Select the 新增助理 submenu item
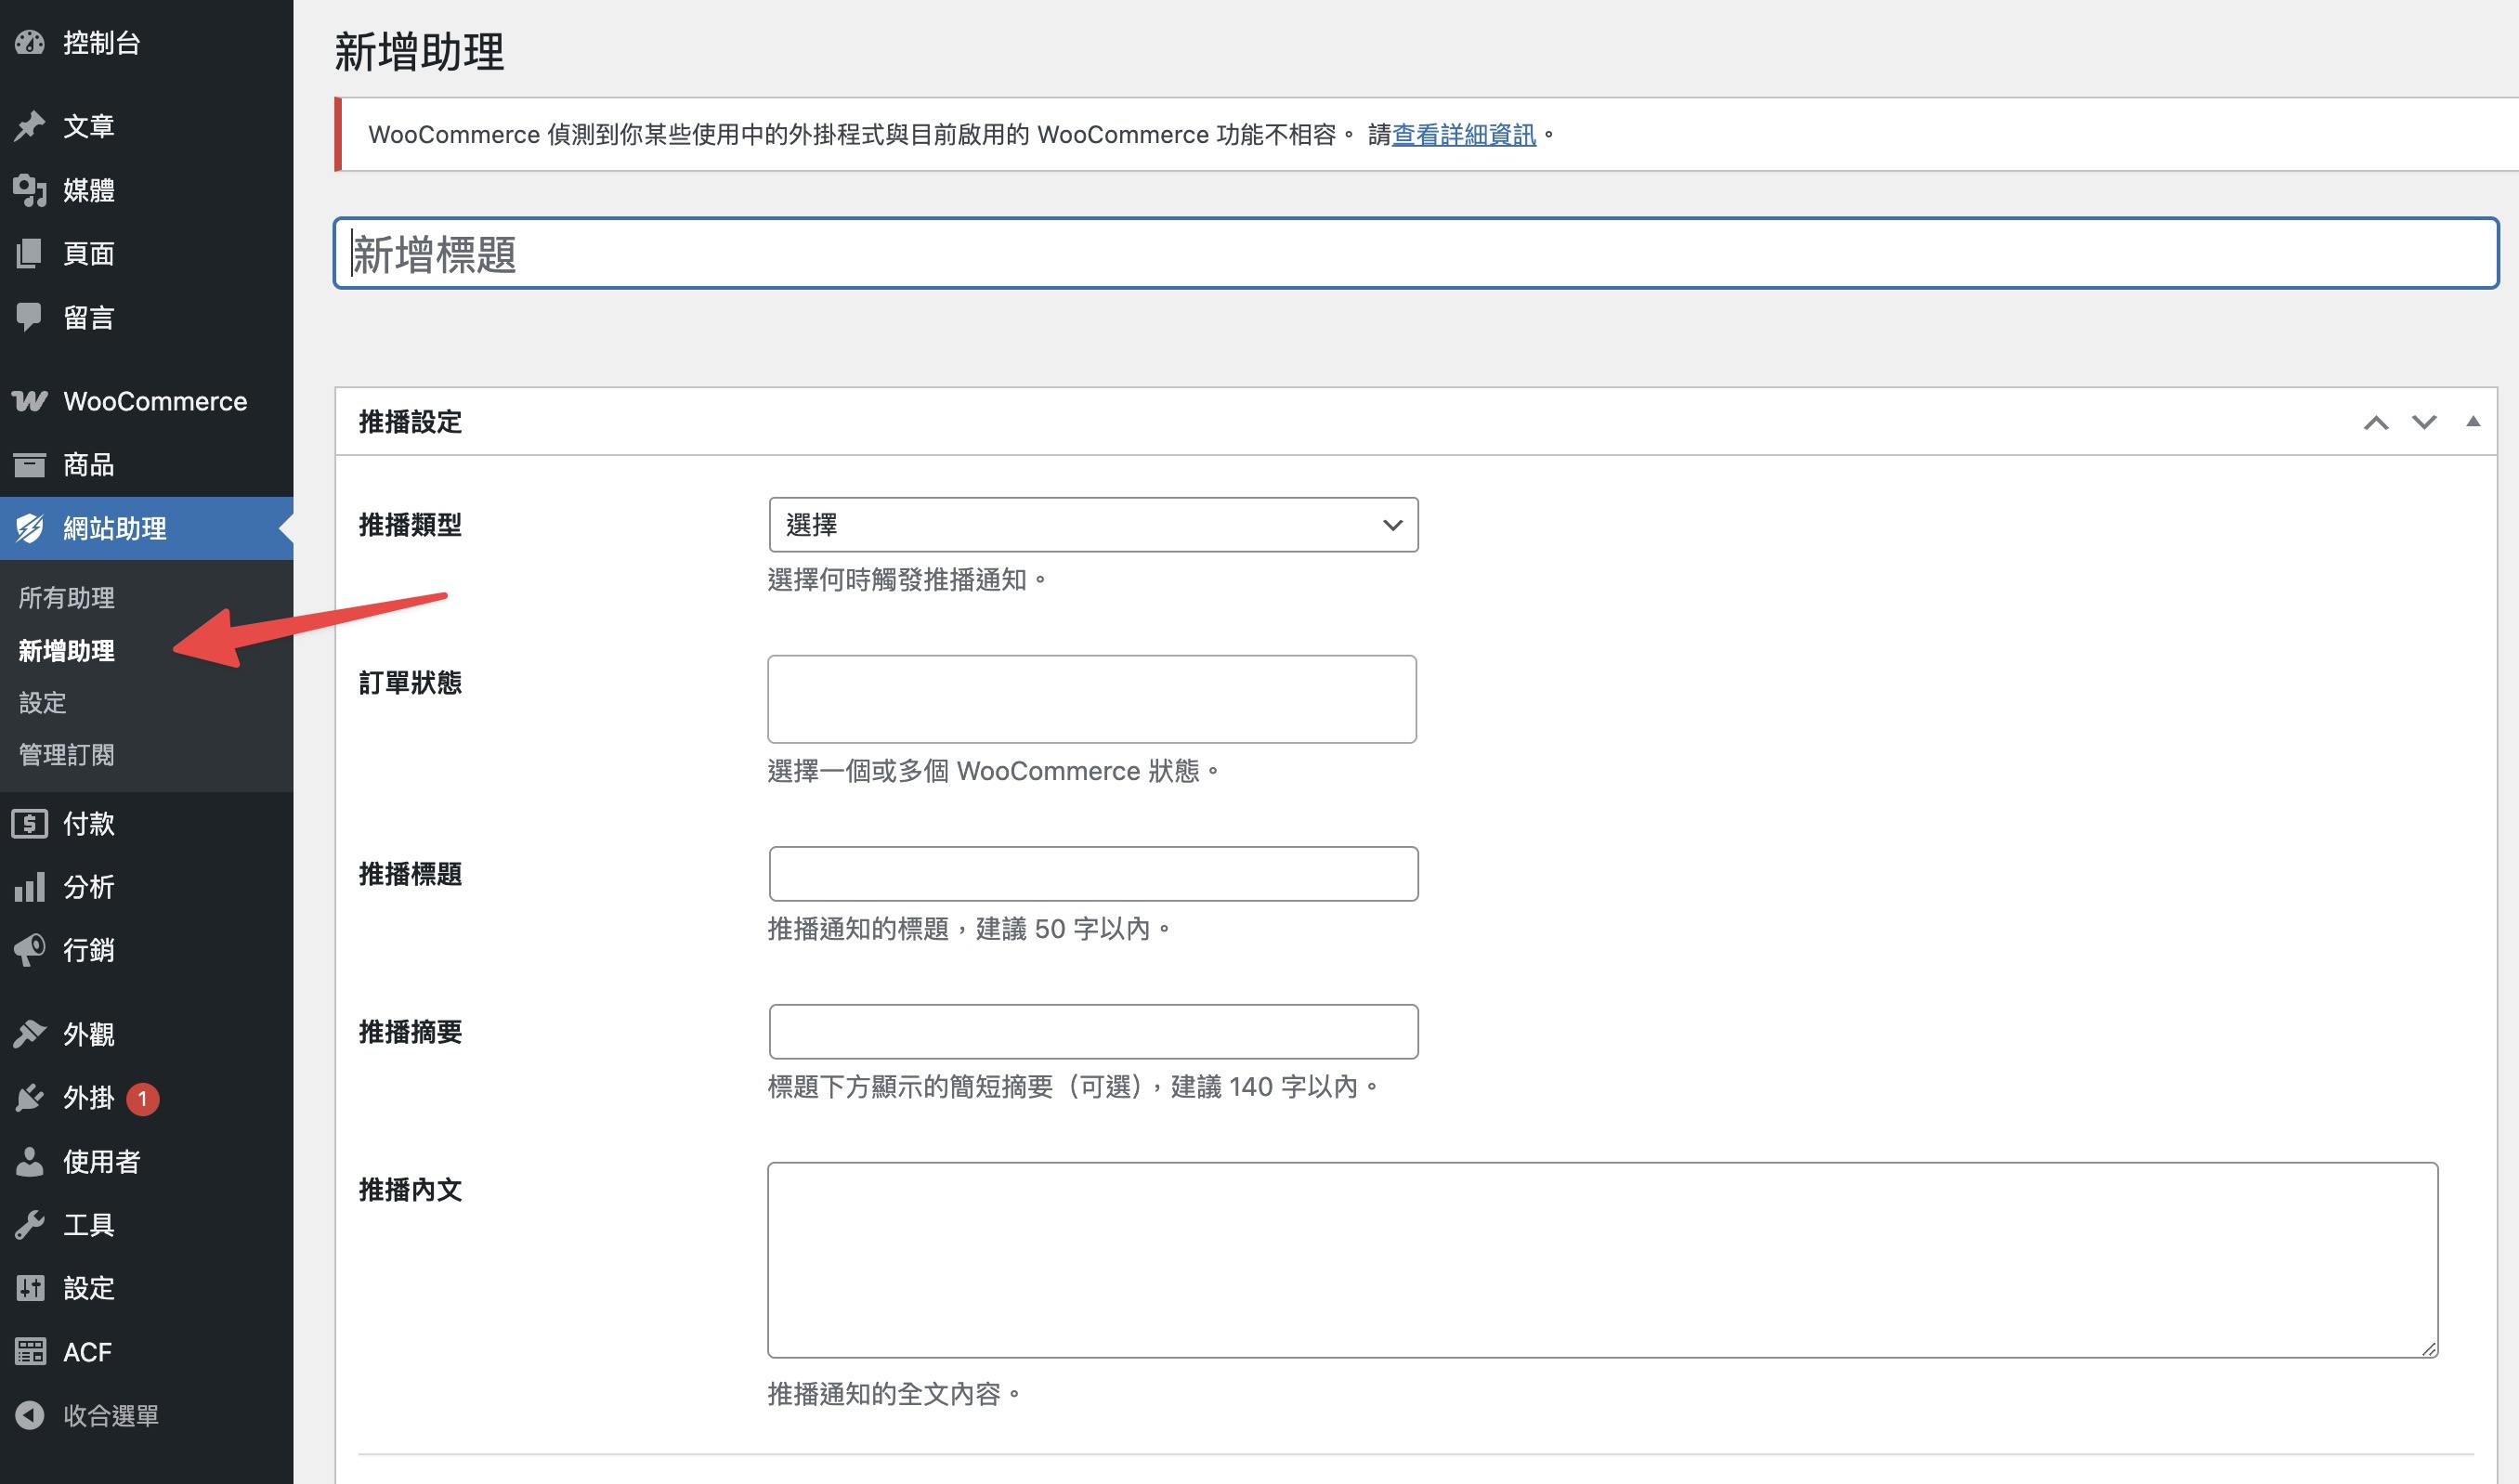 67,650
